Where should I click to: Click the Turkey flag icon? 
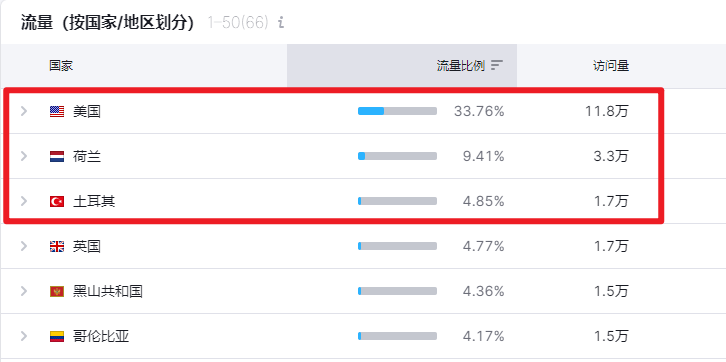(x=57, y=201)
